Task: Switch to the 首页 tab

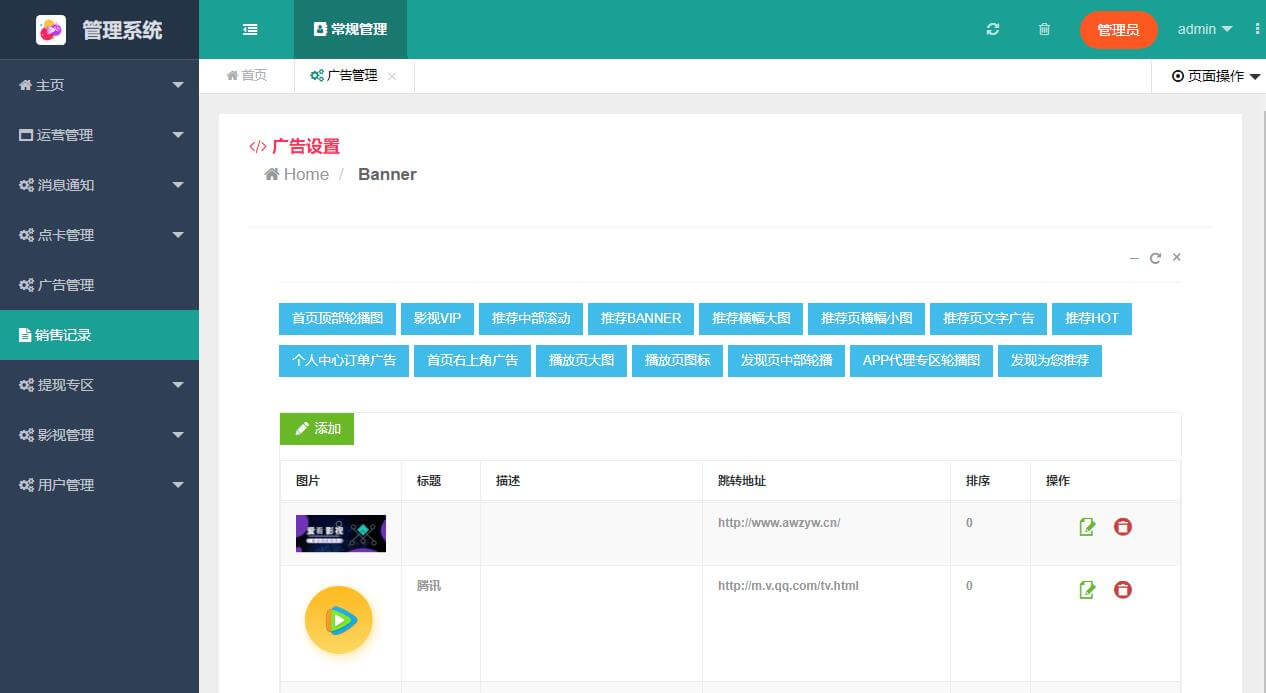Action: (247, 76)
